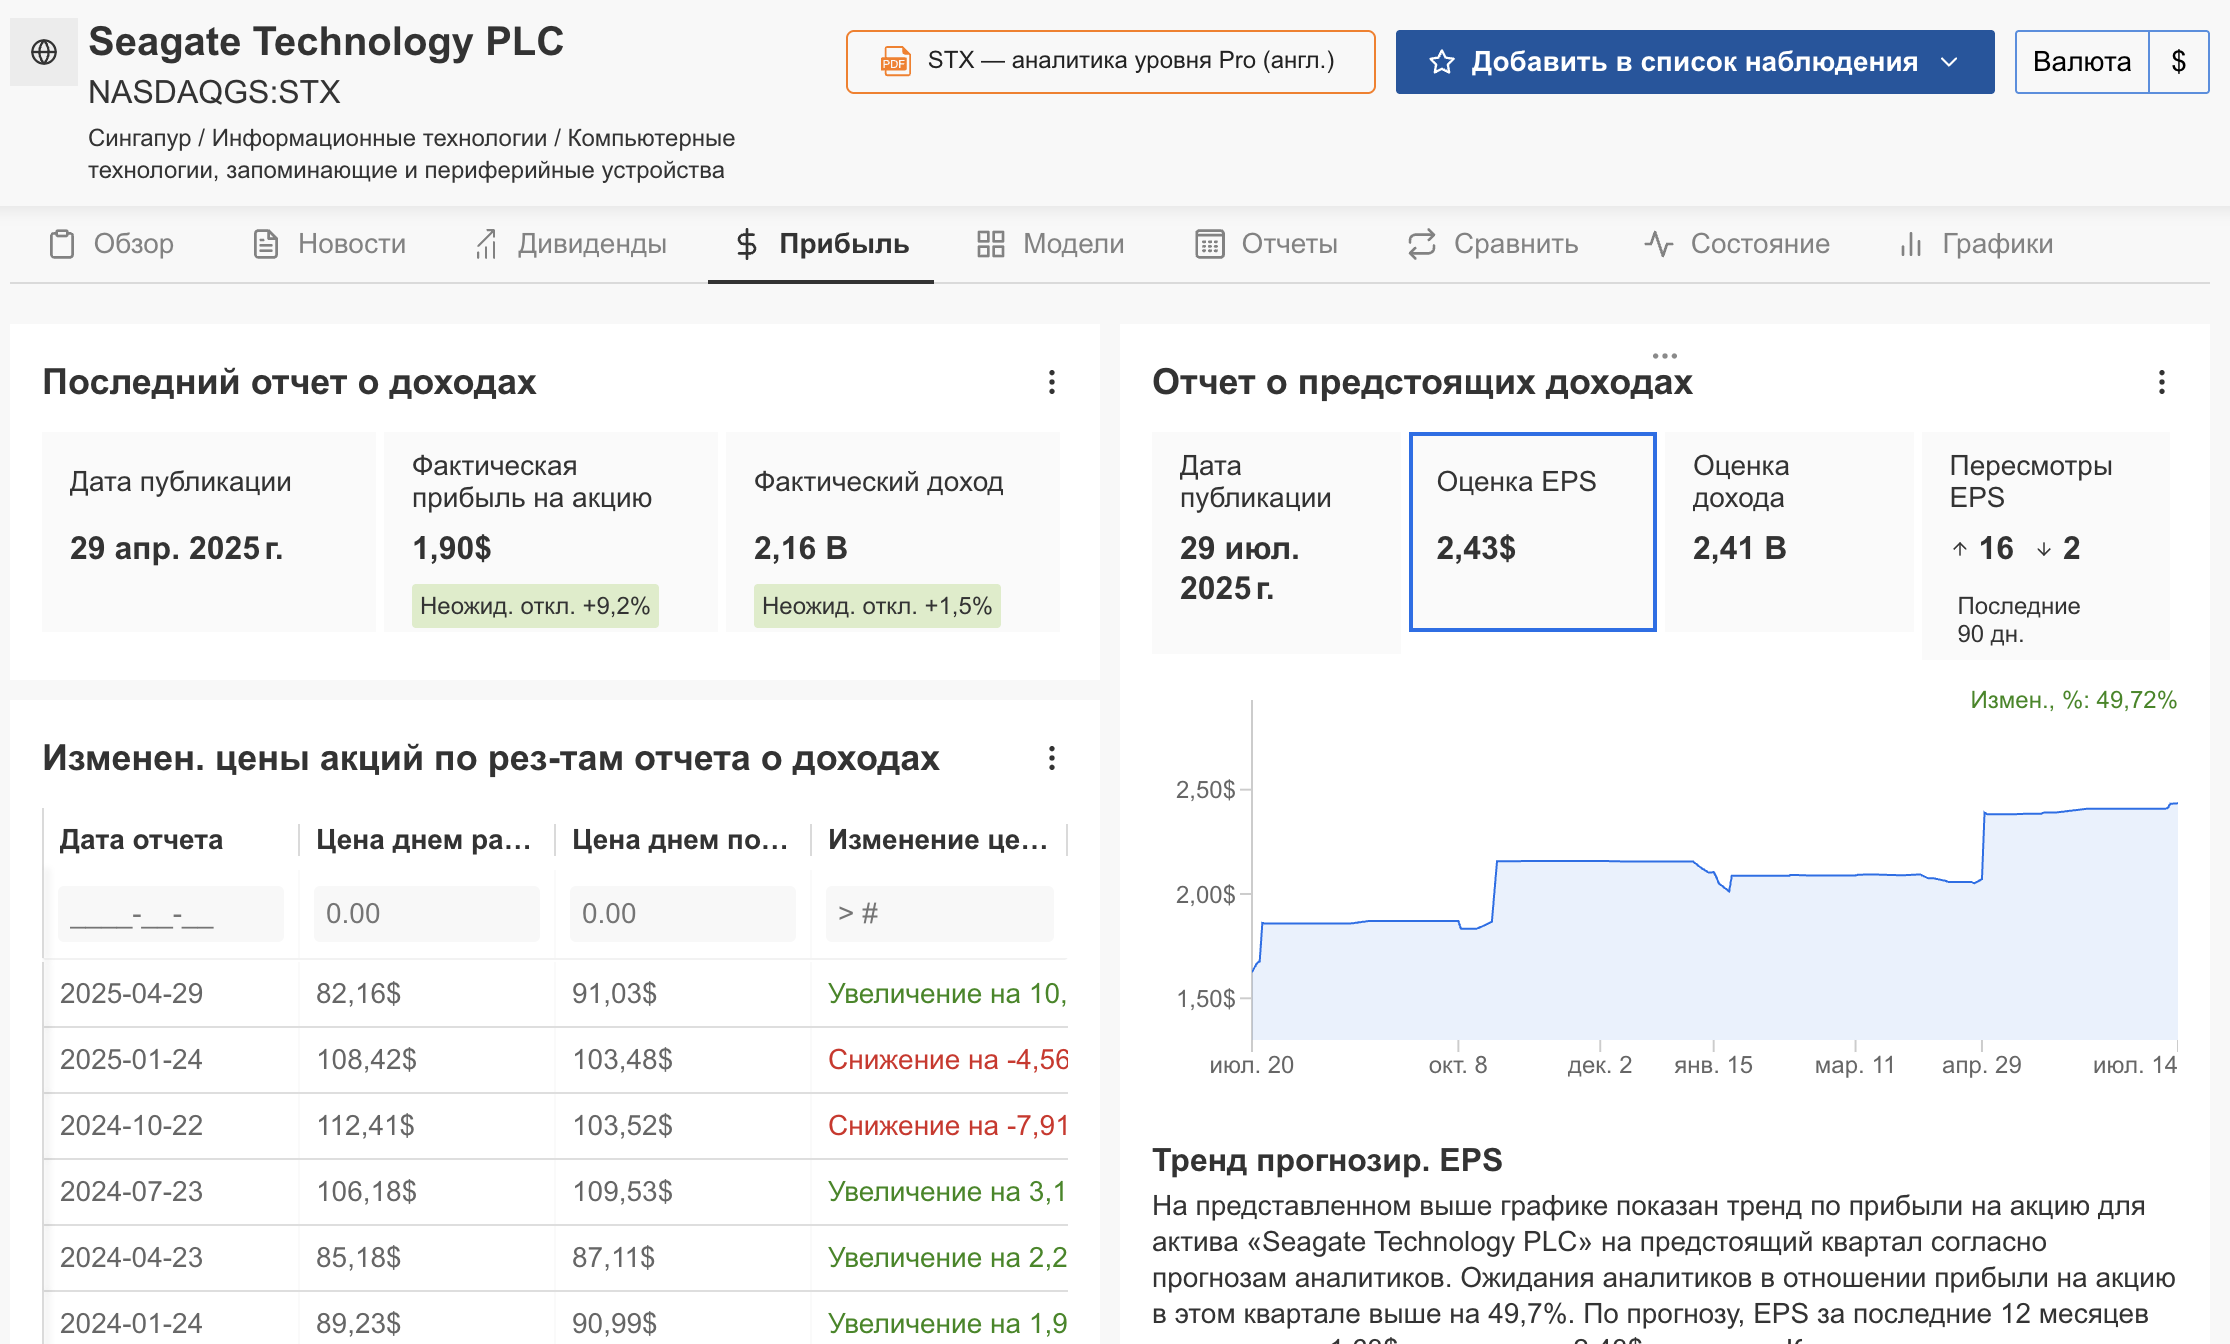
Task: Click the bar chart icon of Графики
Action: coord(1911,244)
